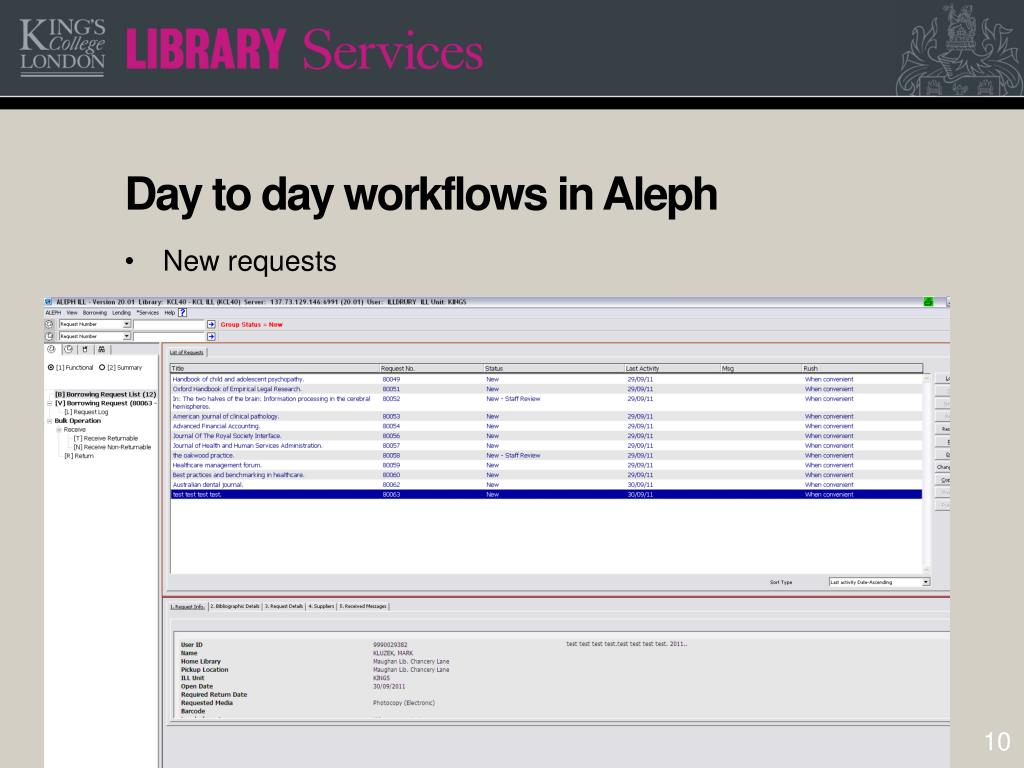
Task: Select the third navigation pane tab icon
Action: click(85, 349)
